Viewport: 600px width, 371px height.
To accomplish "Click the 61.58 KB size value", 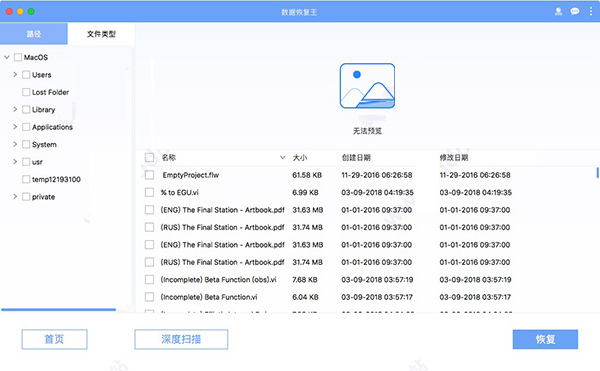I will tap(307, 175).
